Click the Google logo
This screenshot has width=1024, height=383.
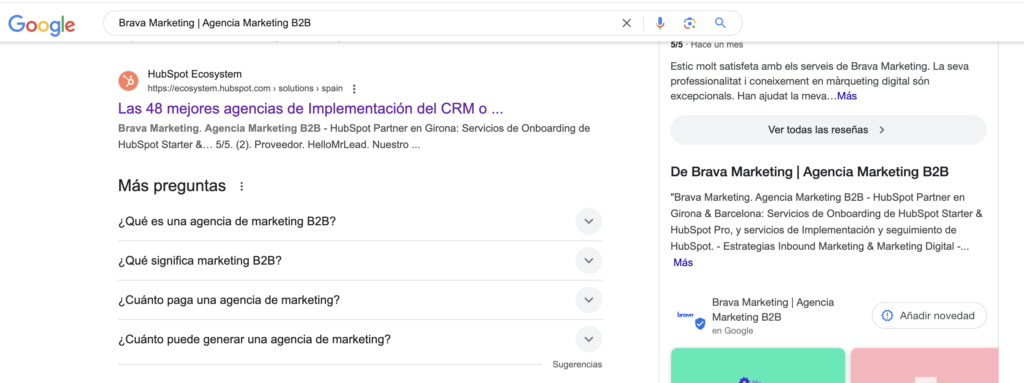tap(41, 25)
